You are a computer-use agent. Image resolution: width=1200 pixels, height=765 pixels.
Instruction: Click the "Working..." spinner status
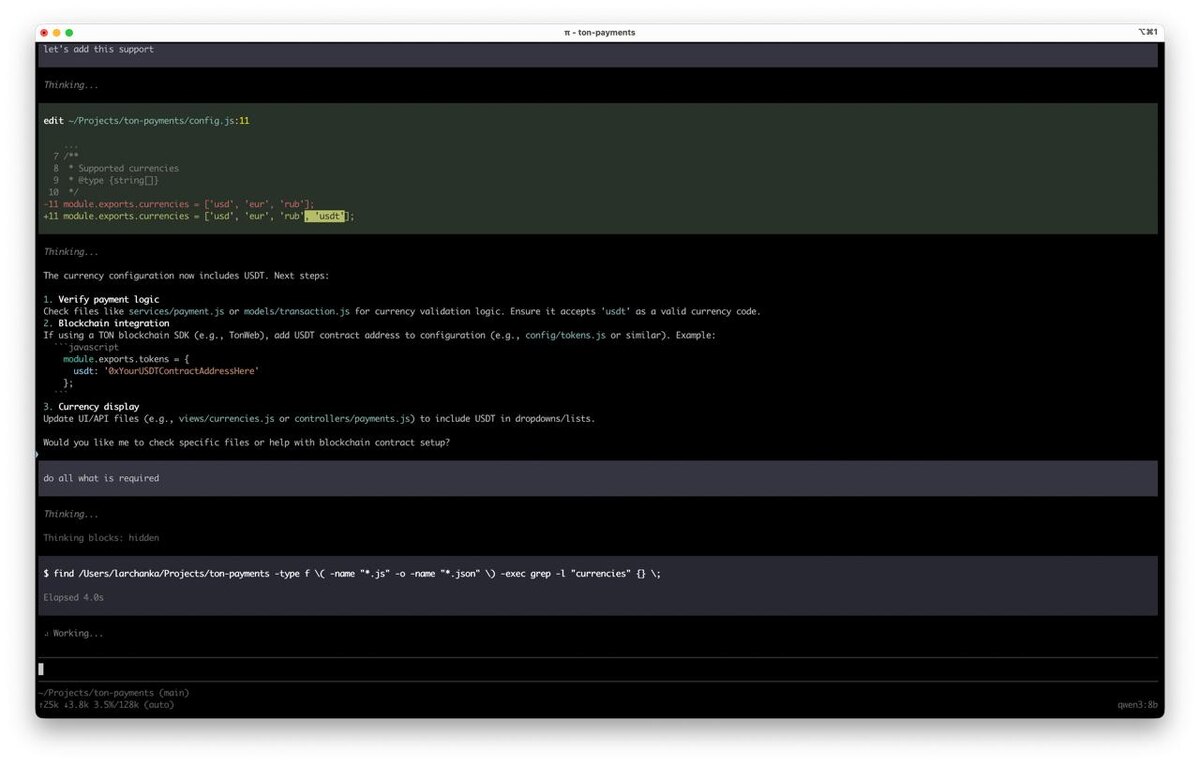coord(73,633)
